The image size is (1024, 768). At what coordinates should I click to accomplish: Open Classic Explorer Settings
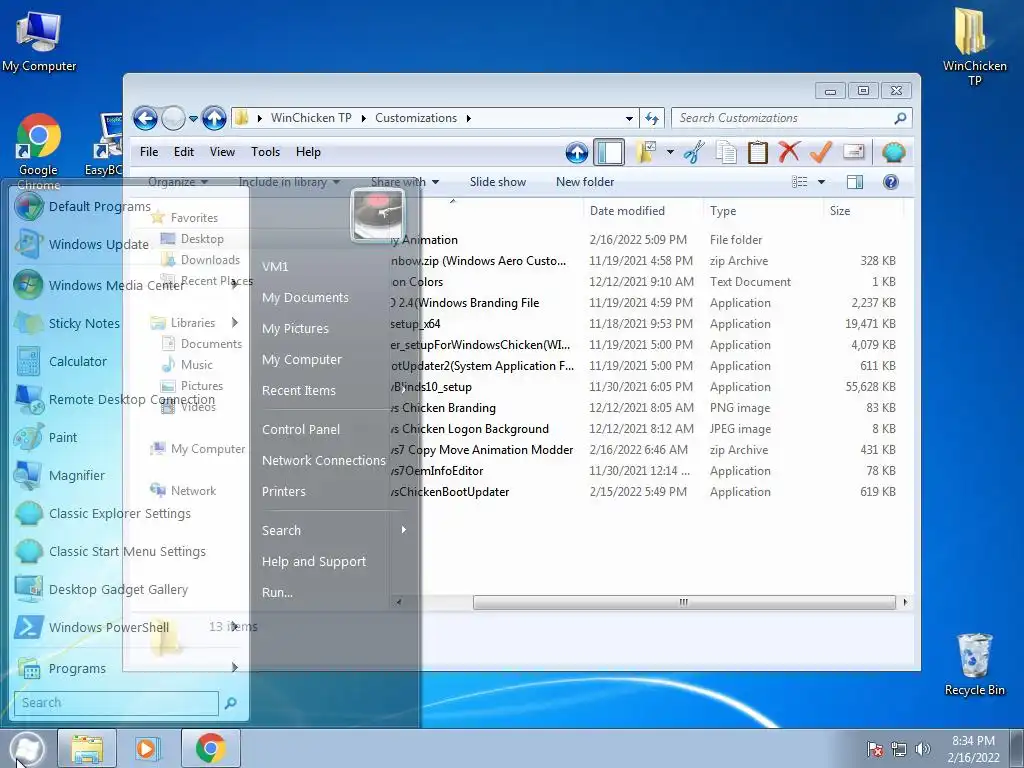coord(128,514)
